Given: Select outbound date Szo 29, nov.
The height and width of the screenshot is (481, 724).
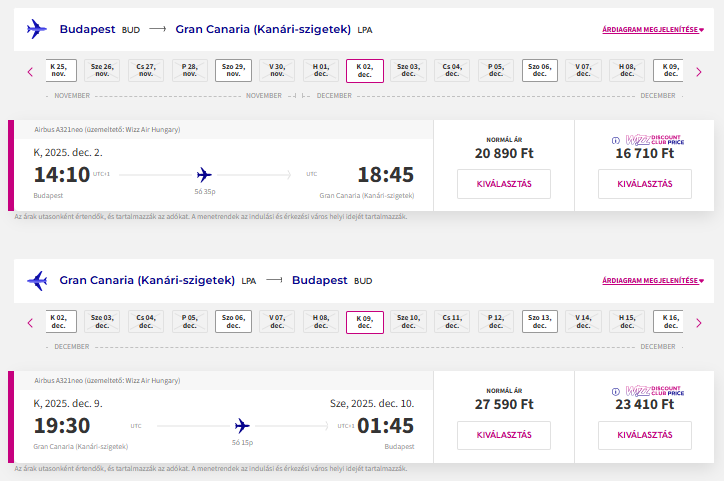Looking at the screenshot, I should [x=233, y=70].
